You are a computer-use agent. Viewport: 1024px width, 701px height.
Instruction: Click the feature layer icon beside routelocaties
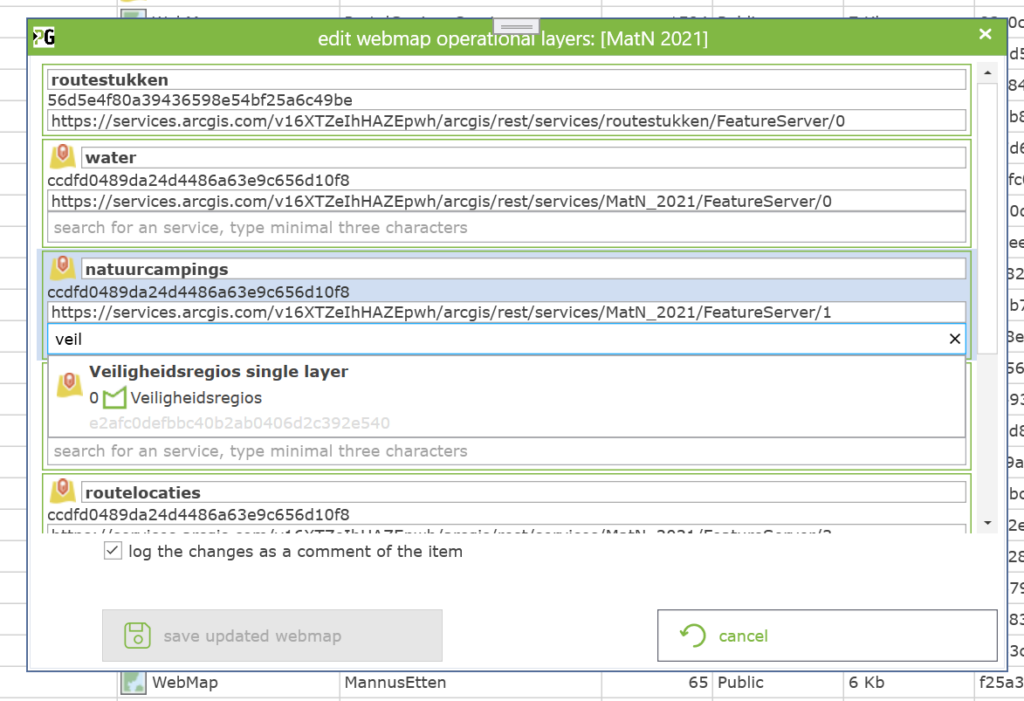pos(63,491)
